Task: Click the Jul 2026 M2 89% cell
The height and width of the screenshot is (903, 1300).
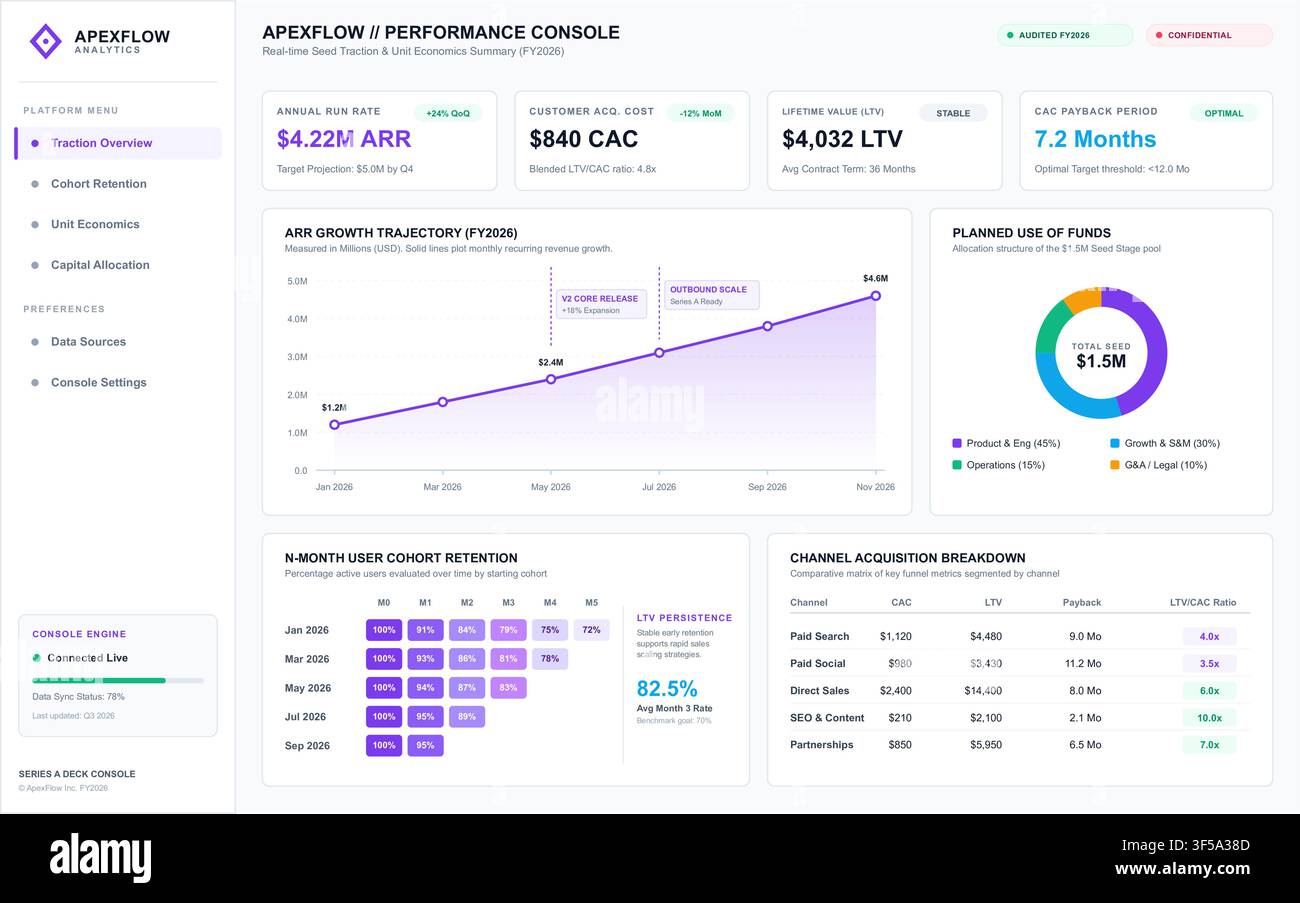Action: click(467, 717)
